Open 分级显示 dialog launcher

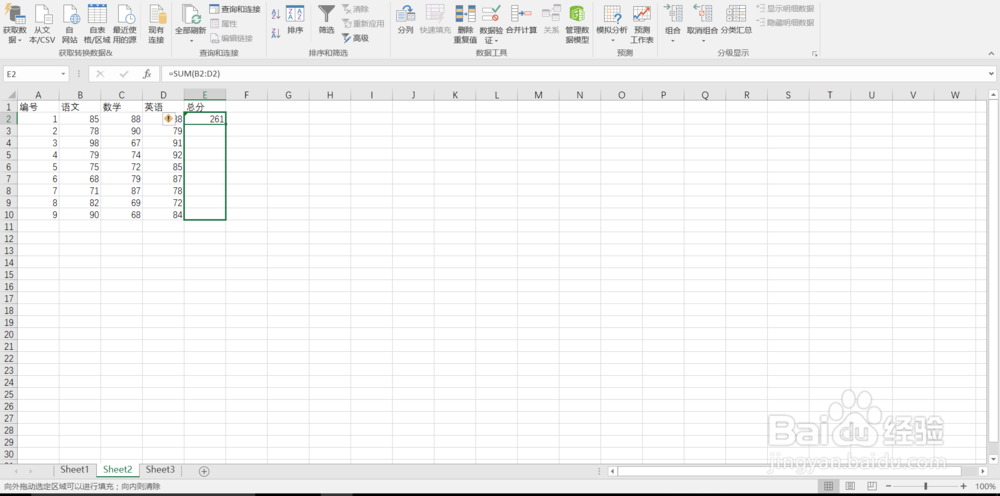click(814, 54)
